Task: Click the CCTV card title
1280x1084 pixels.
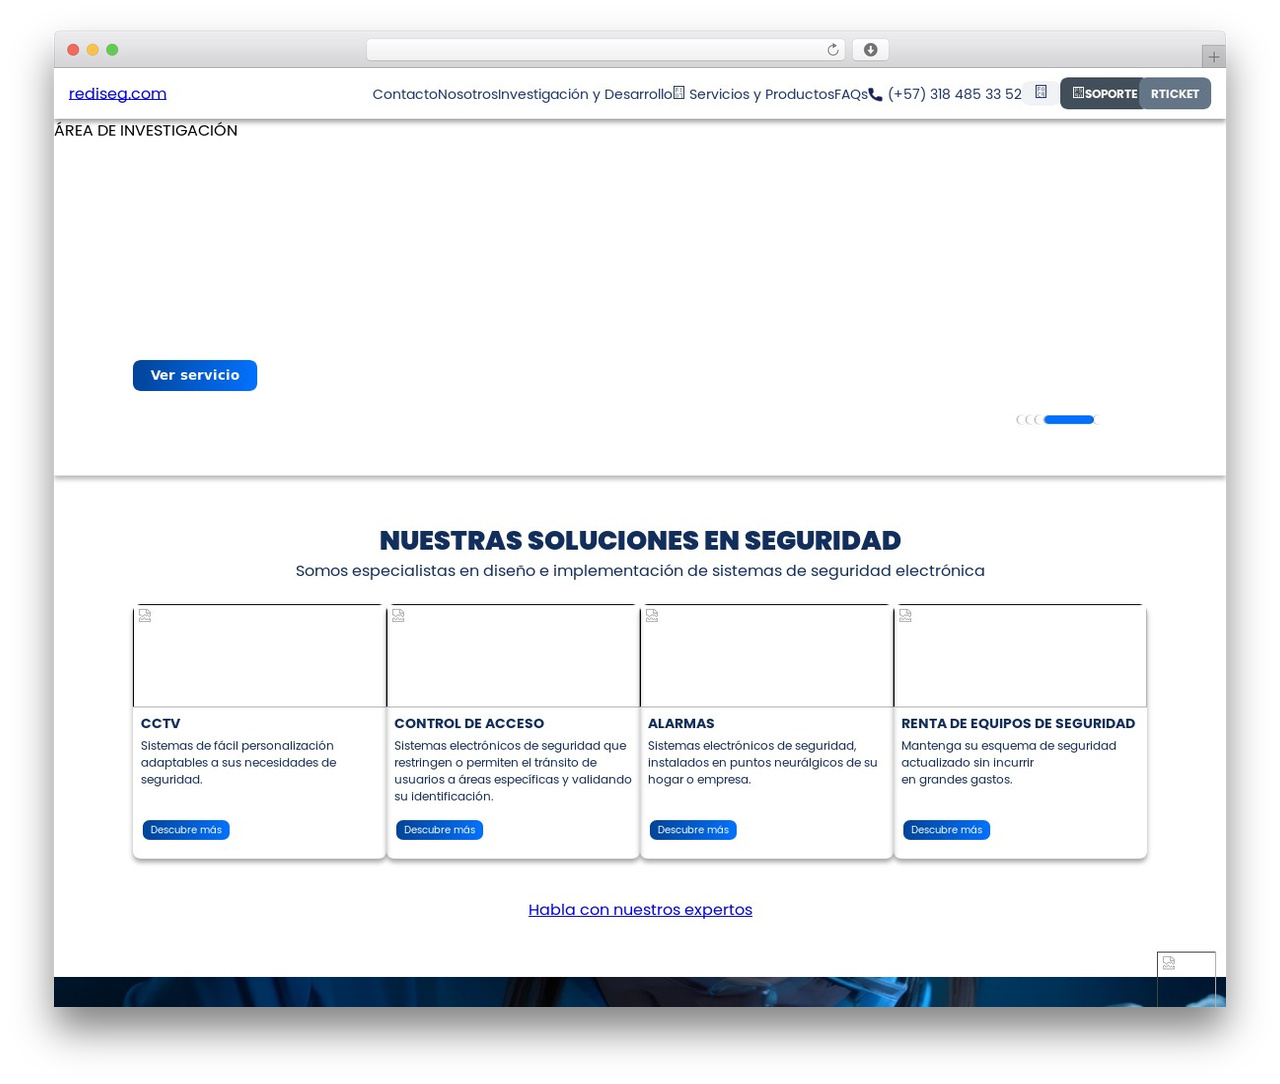Action: point(160,723)
